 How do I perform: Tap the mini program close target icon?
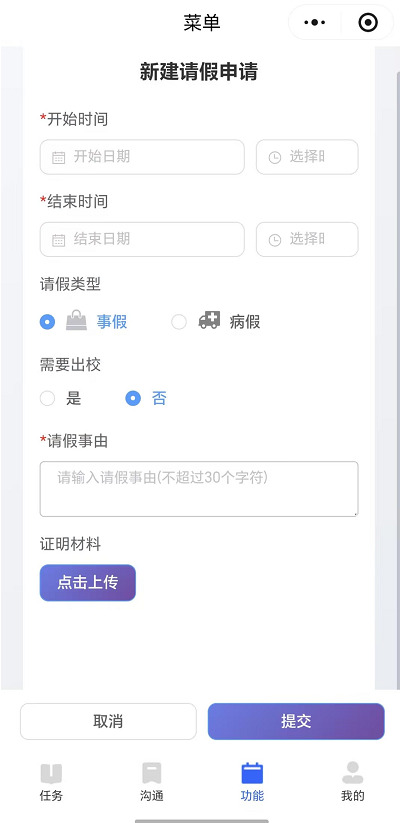367,23
